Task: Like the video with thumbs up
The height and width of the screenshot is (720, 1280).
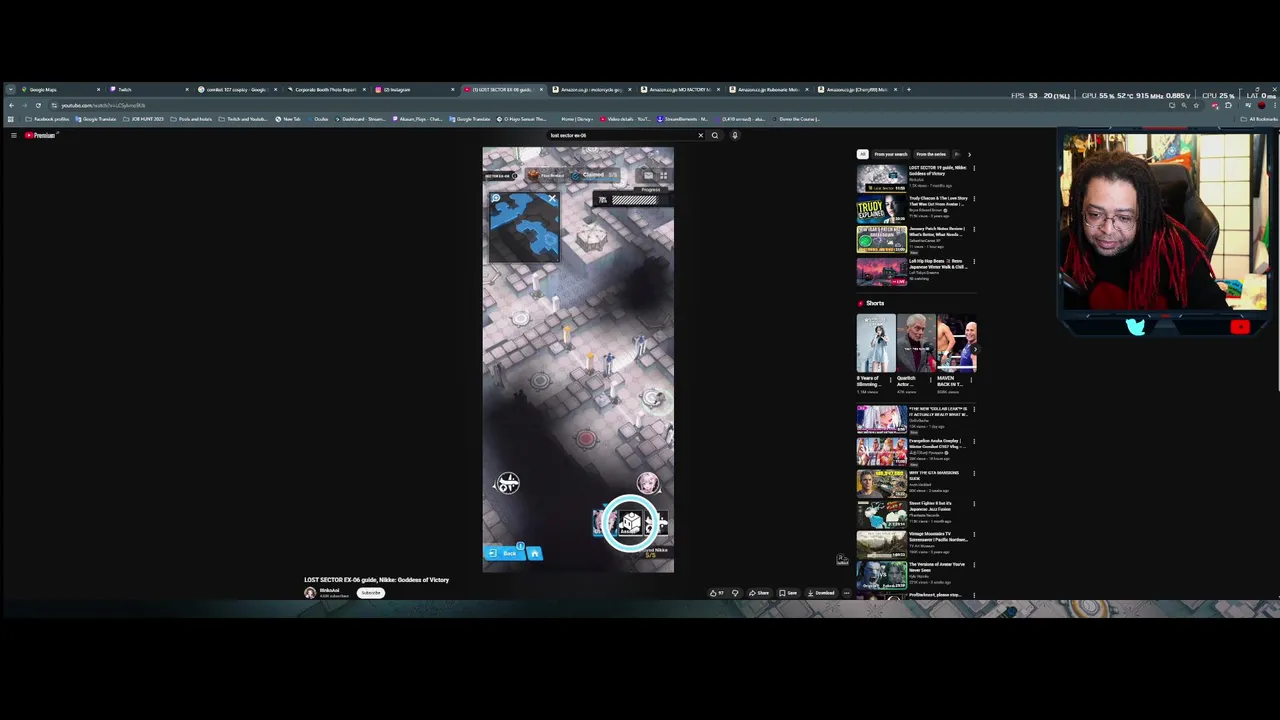Action: tap(716, 593)
